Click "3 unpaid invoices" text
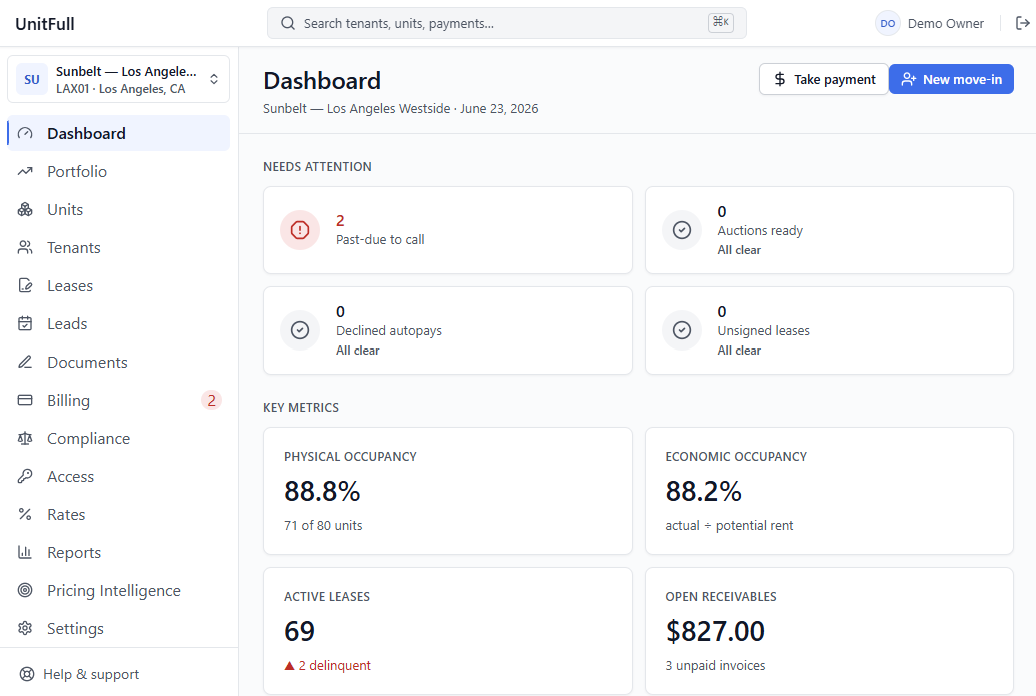 tap(716, 666)
